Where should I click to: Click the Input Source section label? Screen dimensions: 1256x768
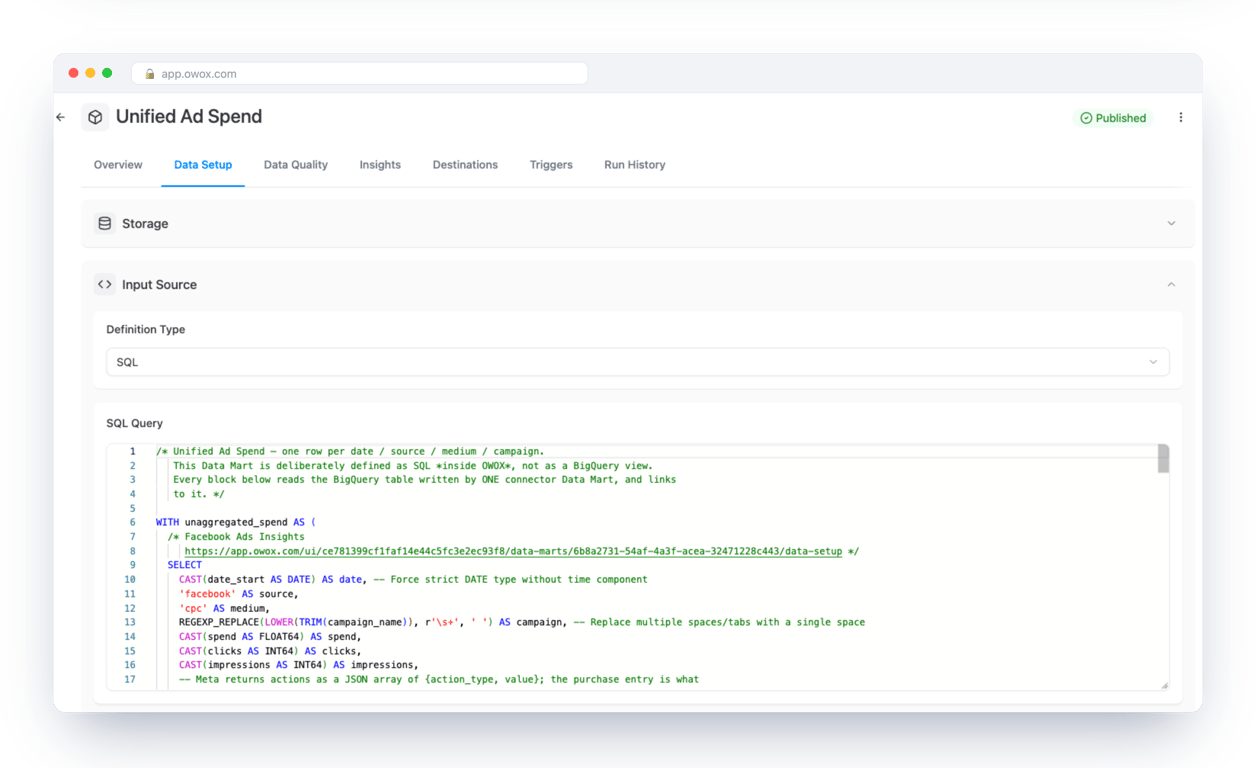tap(159, 285)
